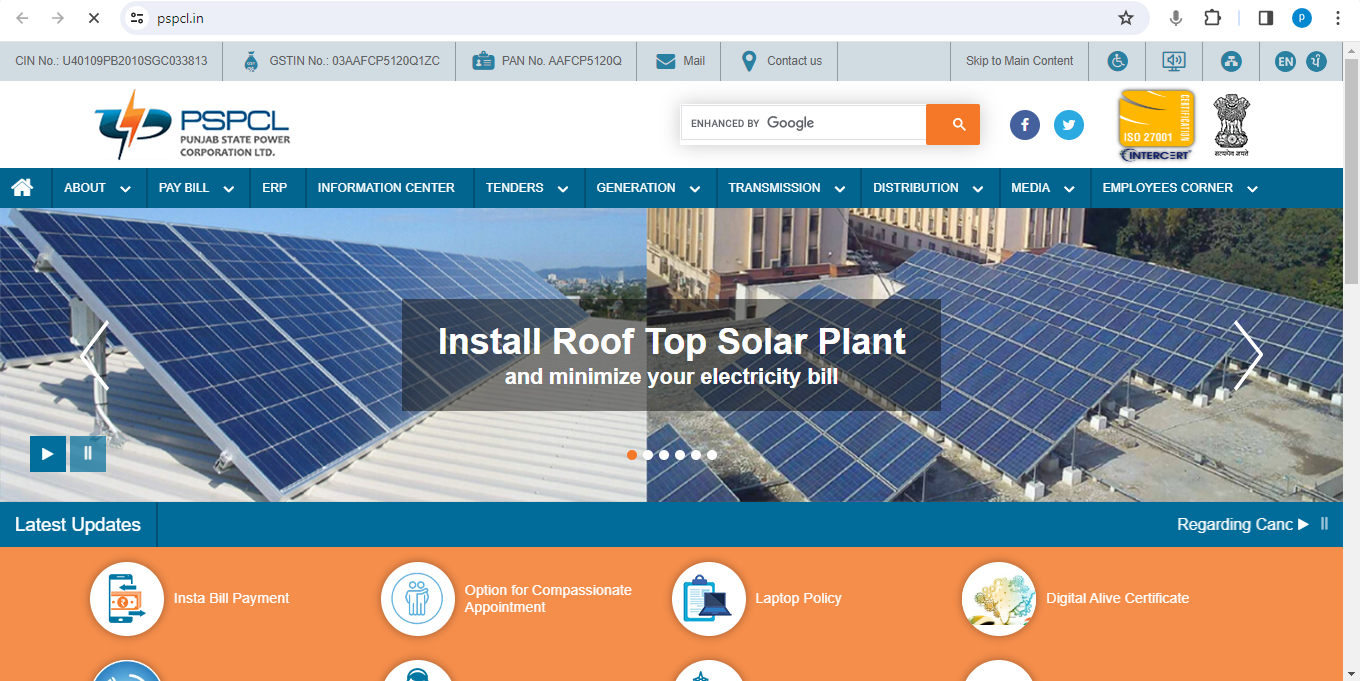Screen dimensions: 1360x681
Task: Open the ERP menu item
Action: point(275,188)
